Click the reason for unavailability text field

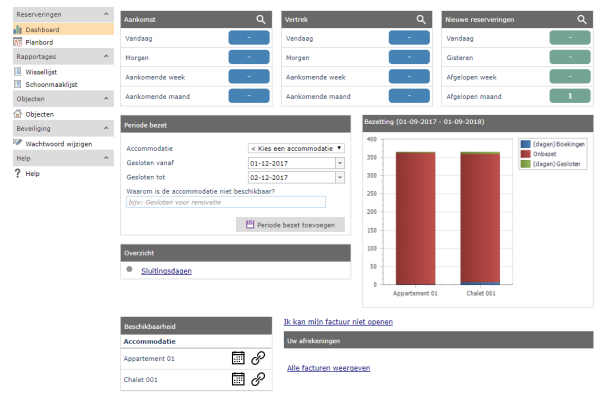pyautogui.click(x=226, y=202)
